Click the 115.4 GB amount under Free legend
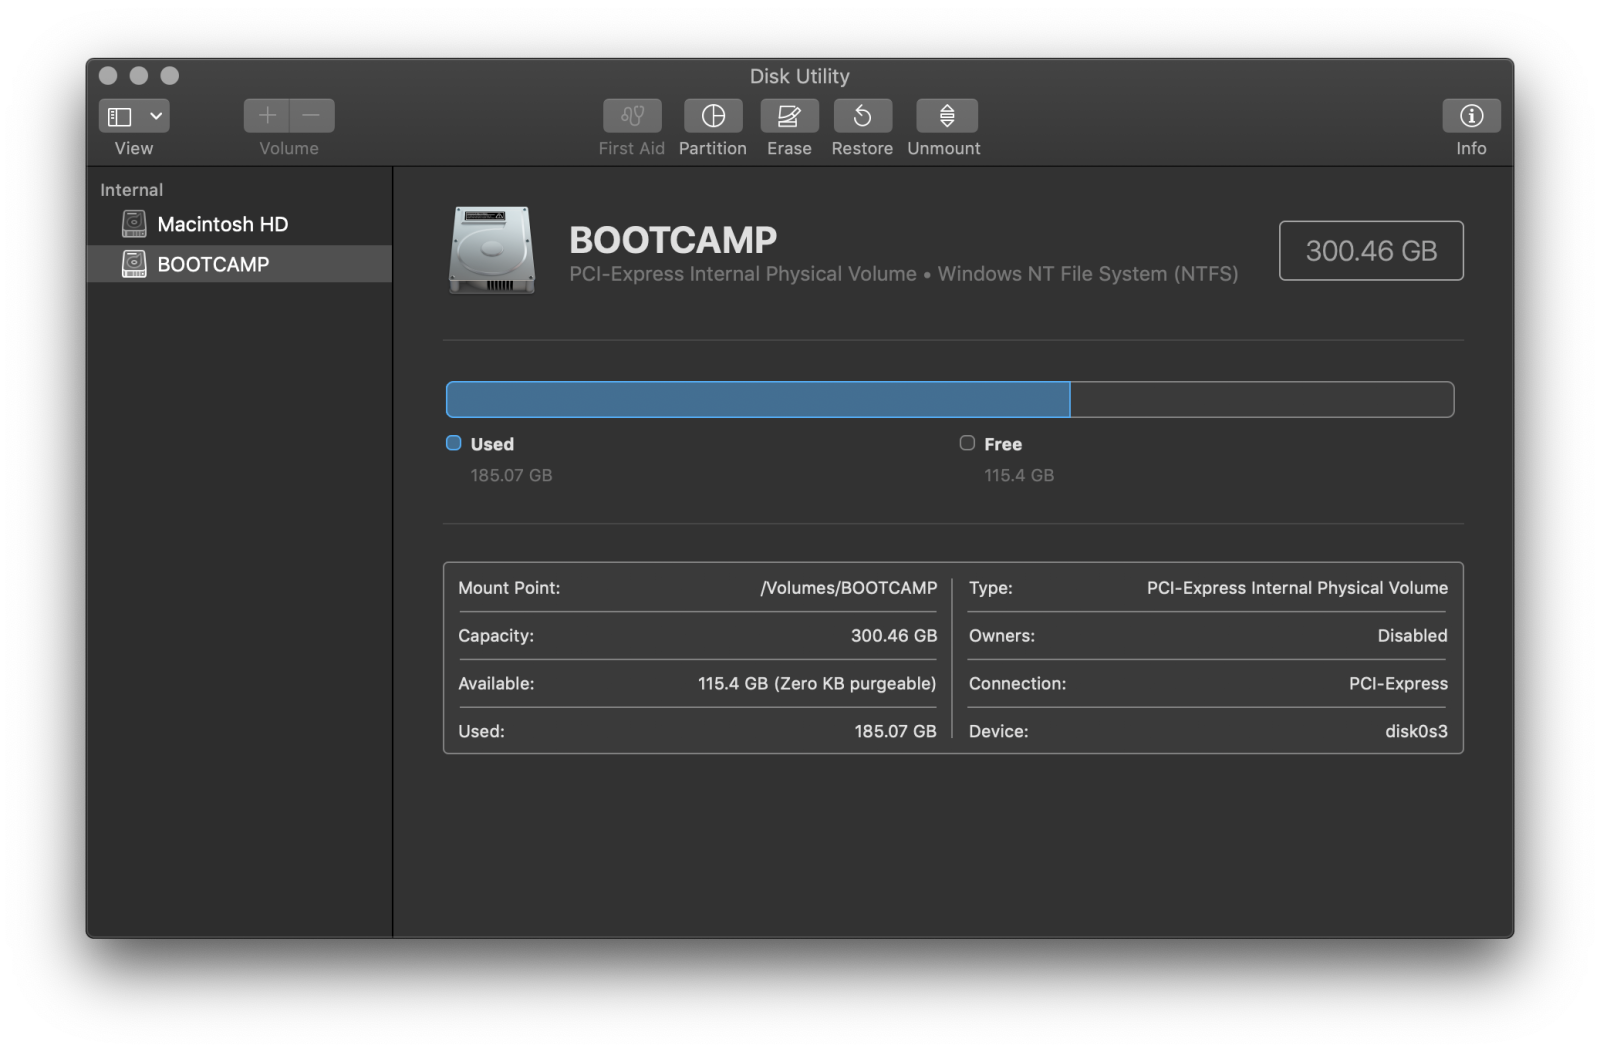This screenshot has height=1052, width=1600. [1019, 475]
